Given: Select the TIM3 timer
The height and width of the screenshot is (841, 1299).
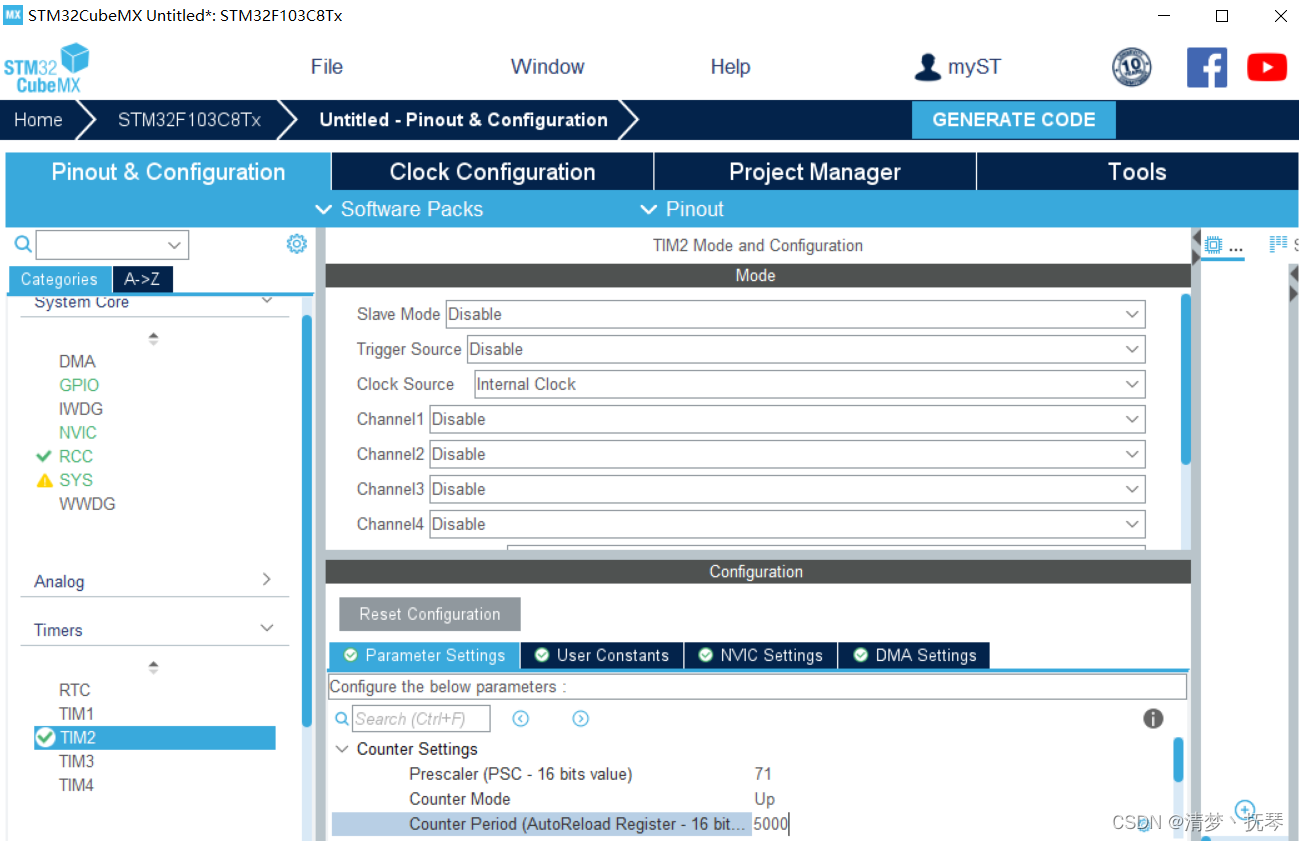Looking at the screenshot, I should (76, 761).
